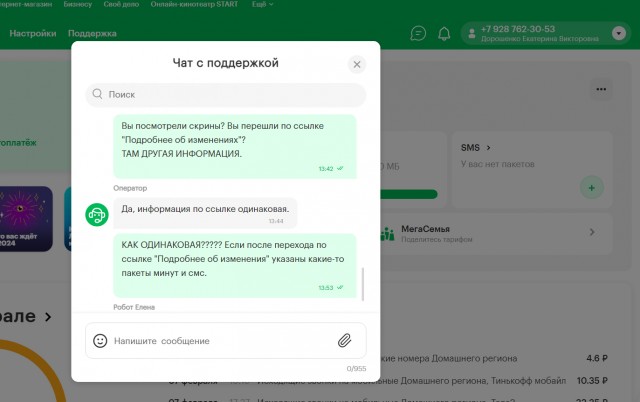The image size is (640, 402).
Task: Open the SMS section chevron
Action: (x=489, y=148)
